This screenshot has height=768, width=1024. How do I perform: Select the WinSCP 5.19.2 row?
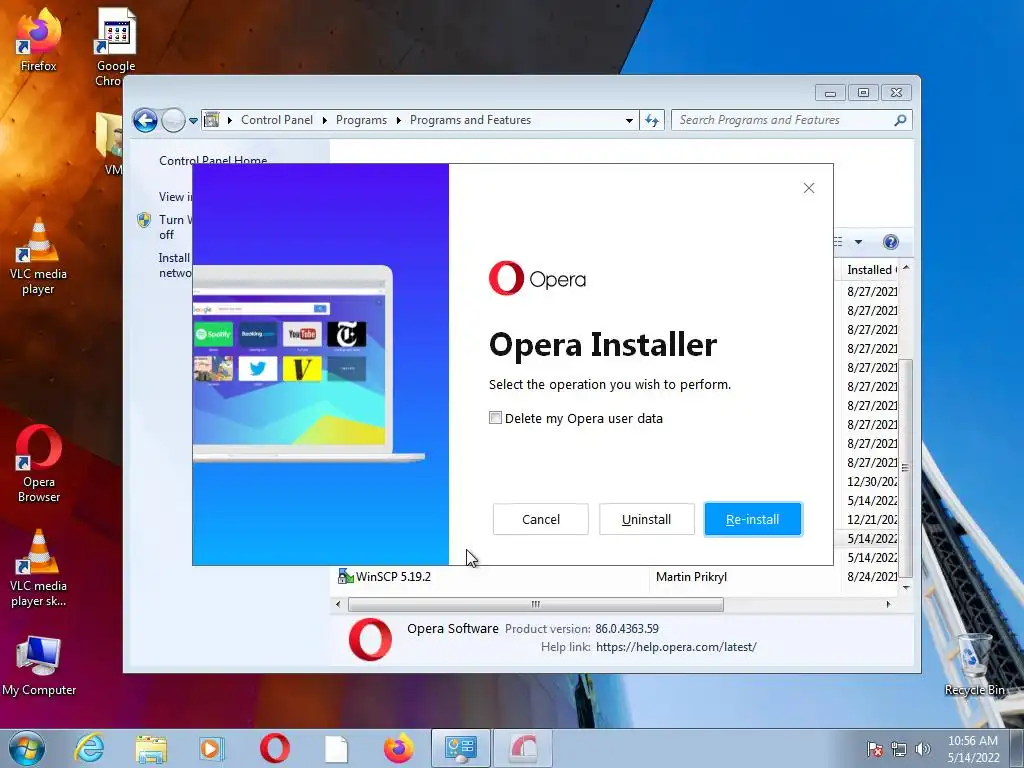[616, 577]
